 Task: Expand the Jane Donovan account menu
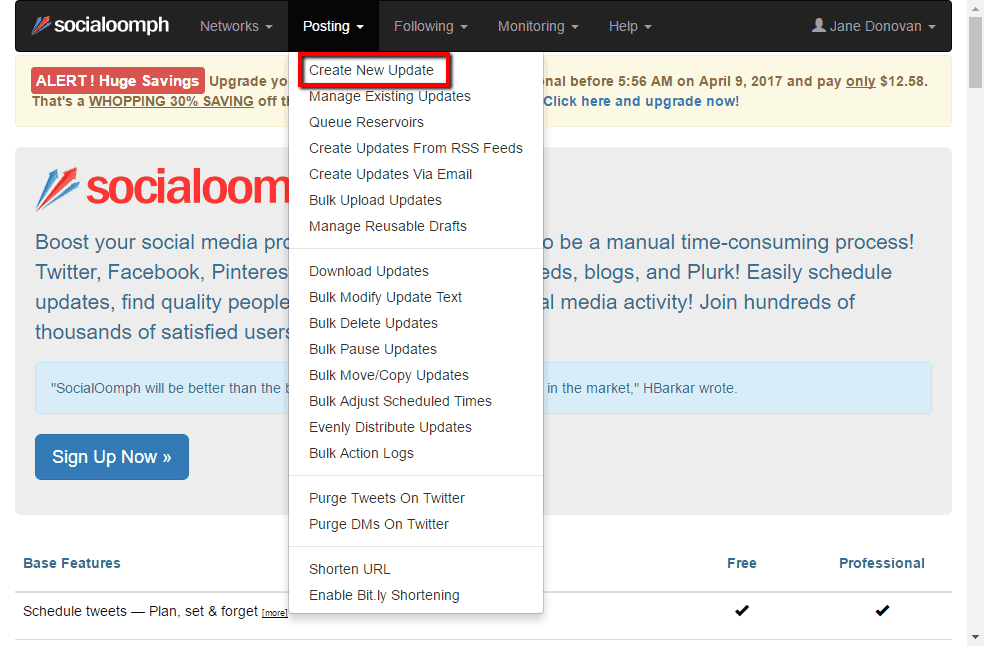point(874,26)
